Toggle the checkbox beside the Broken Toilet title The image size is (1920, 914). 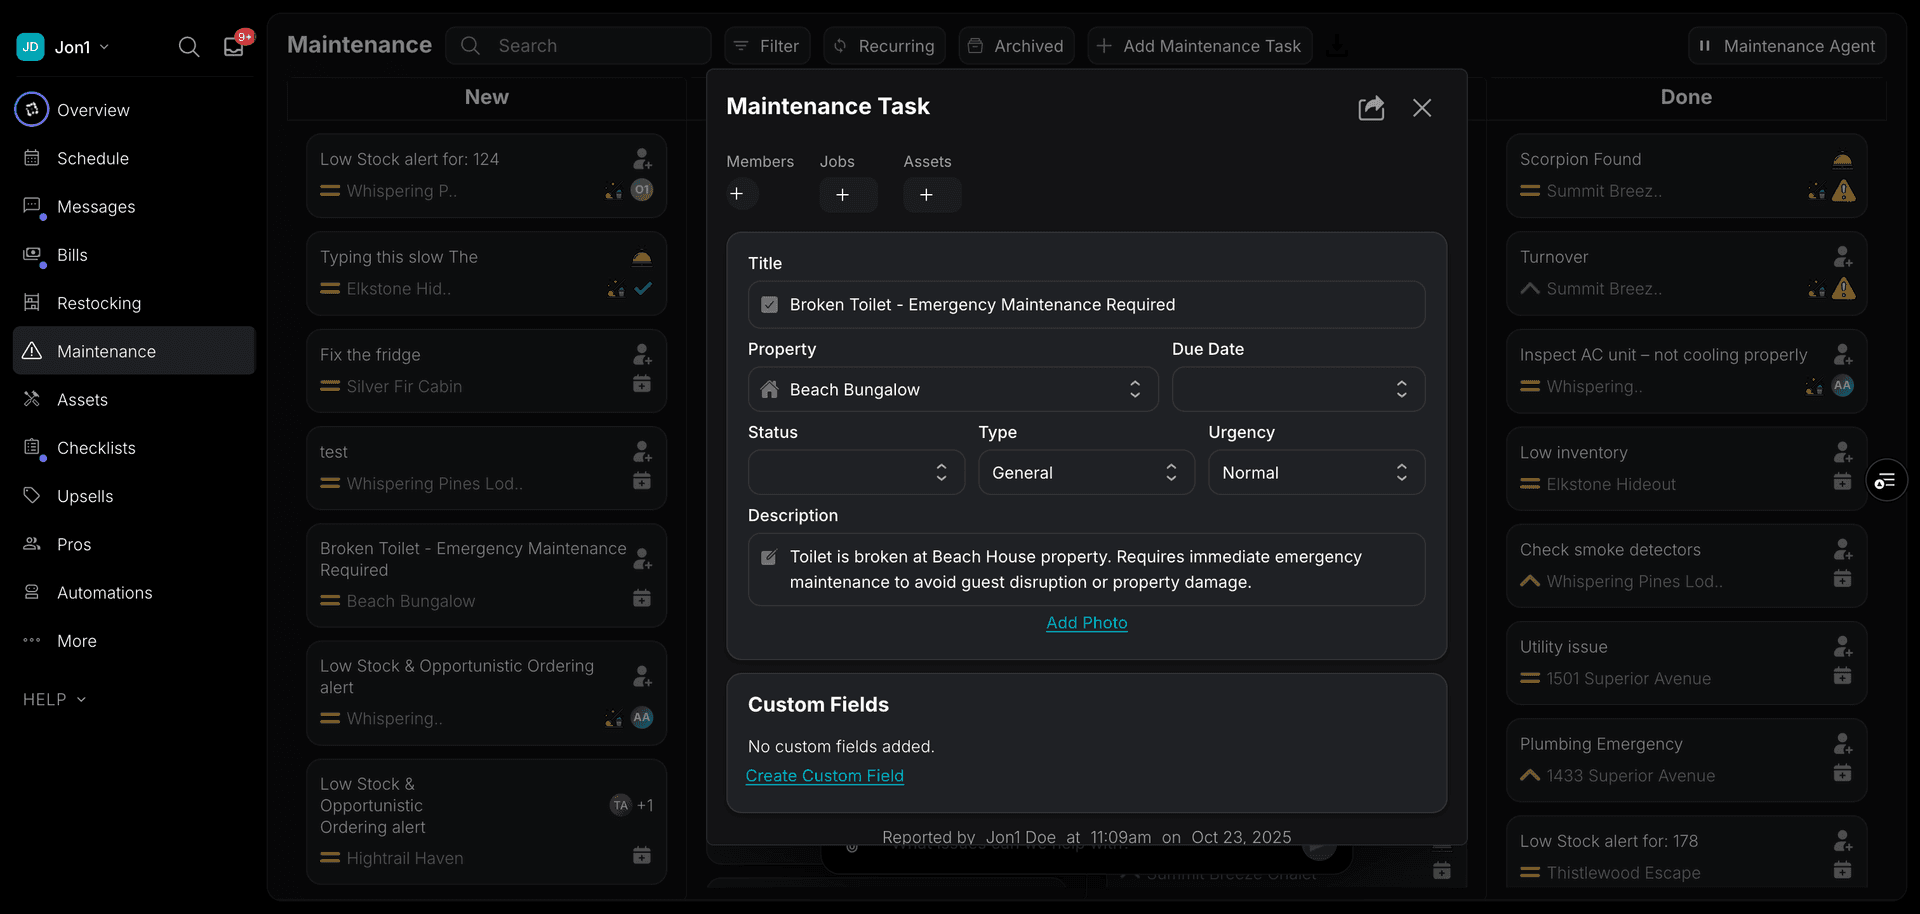click(x=770, y=304)
